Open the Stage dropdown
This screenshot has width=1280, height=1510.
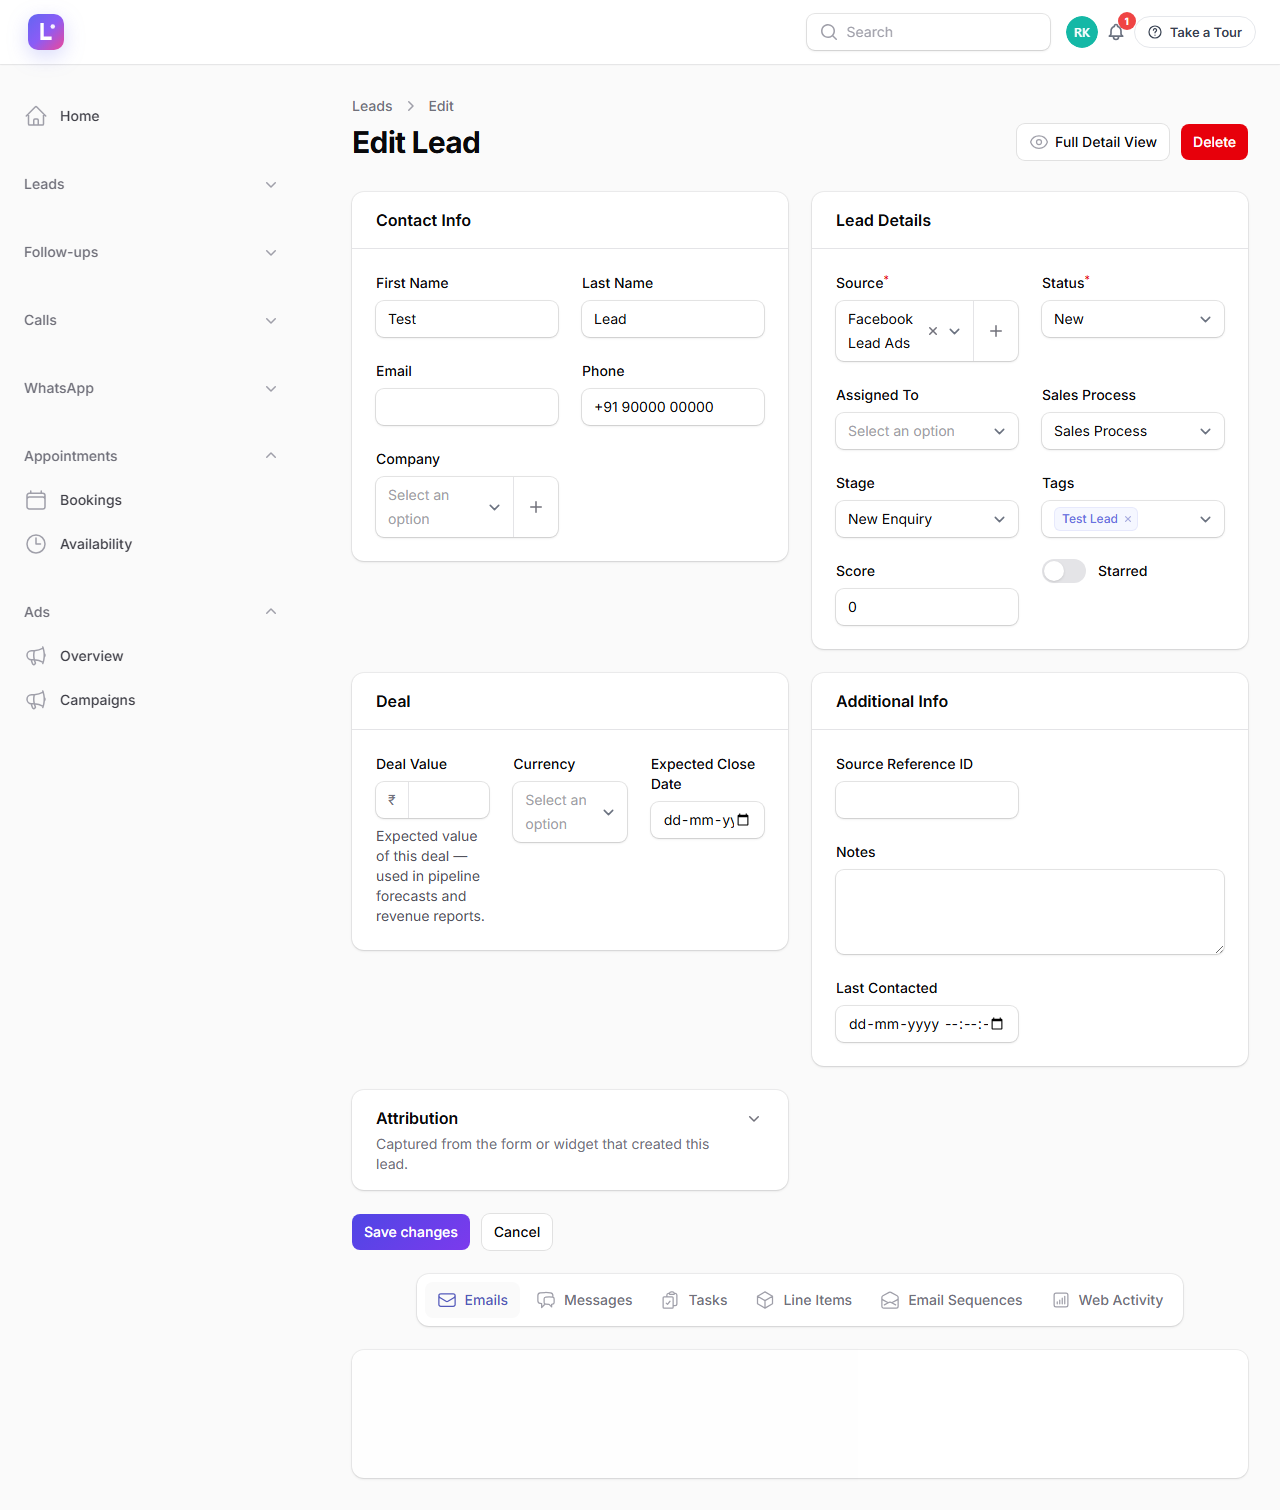927,519
